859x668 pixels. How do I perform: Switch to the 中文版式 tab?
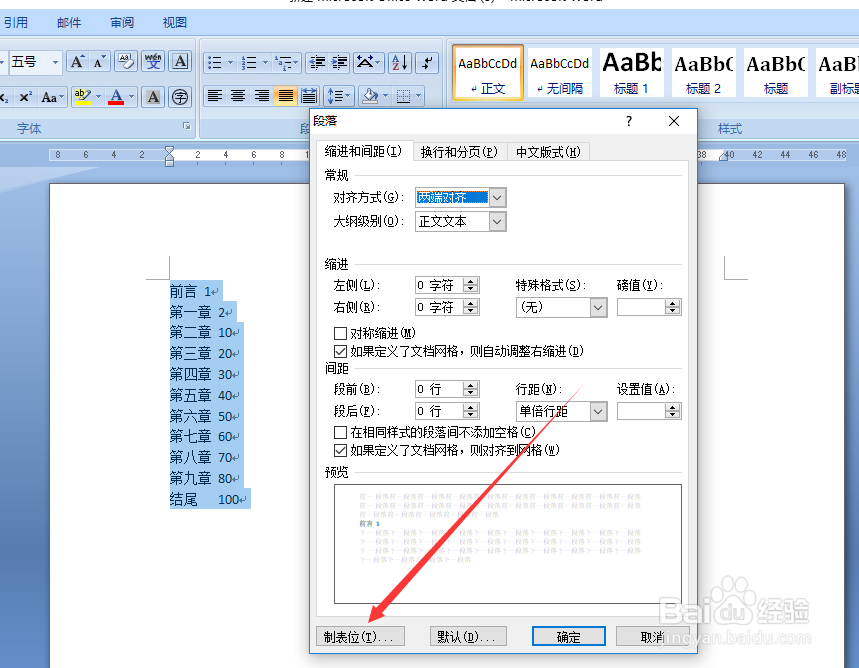pos(548,152)
